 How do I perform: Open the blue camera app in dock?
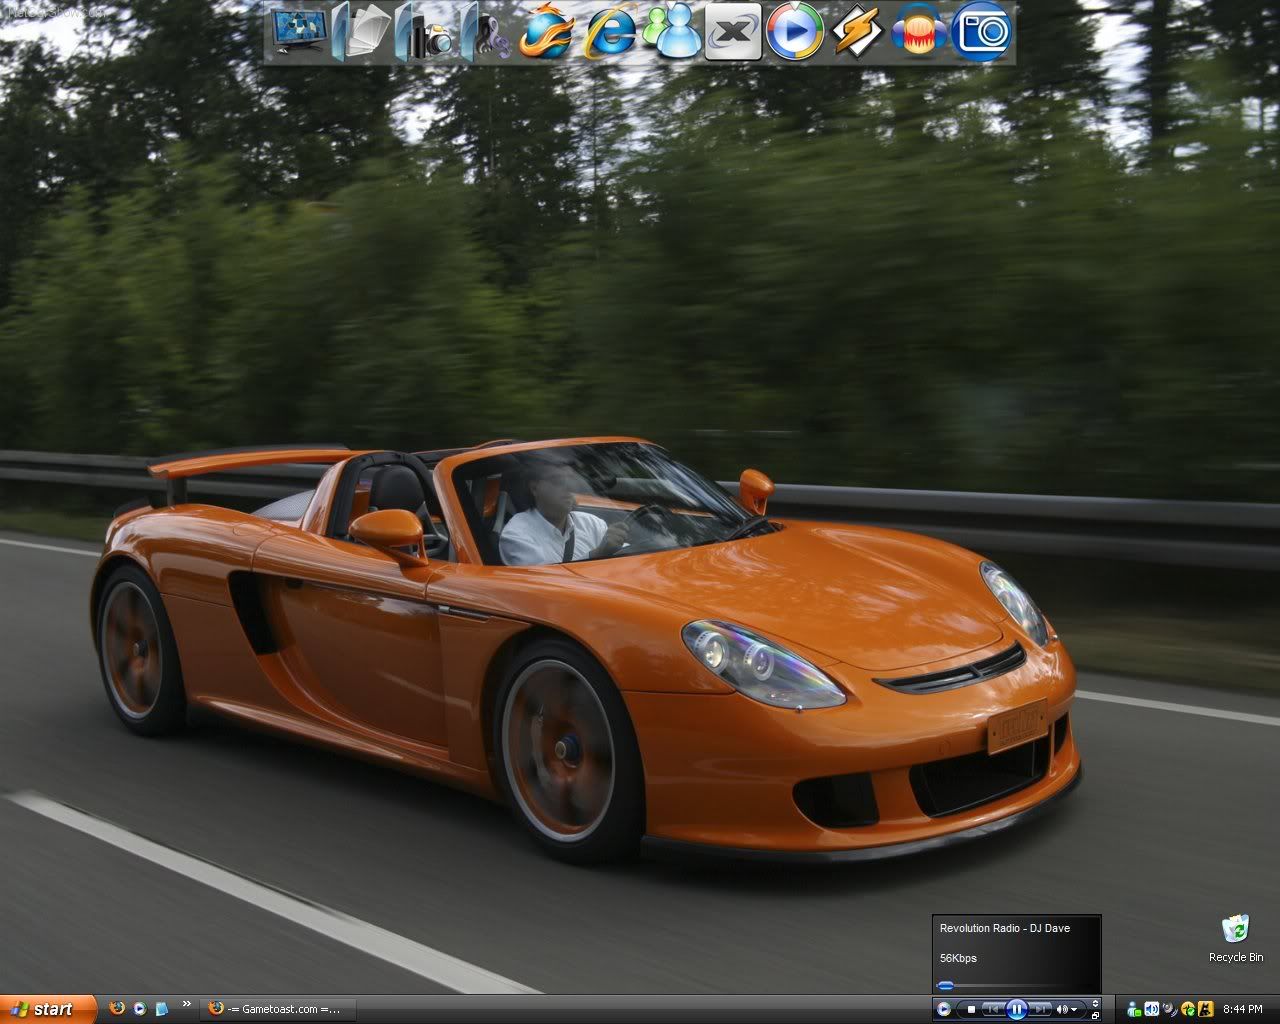pyautogui.click(x=982, y=32)
